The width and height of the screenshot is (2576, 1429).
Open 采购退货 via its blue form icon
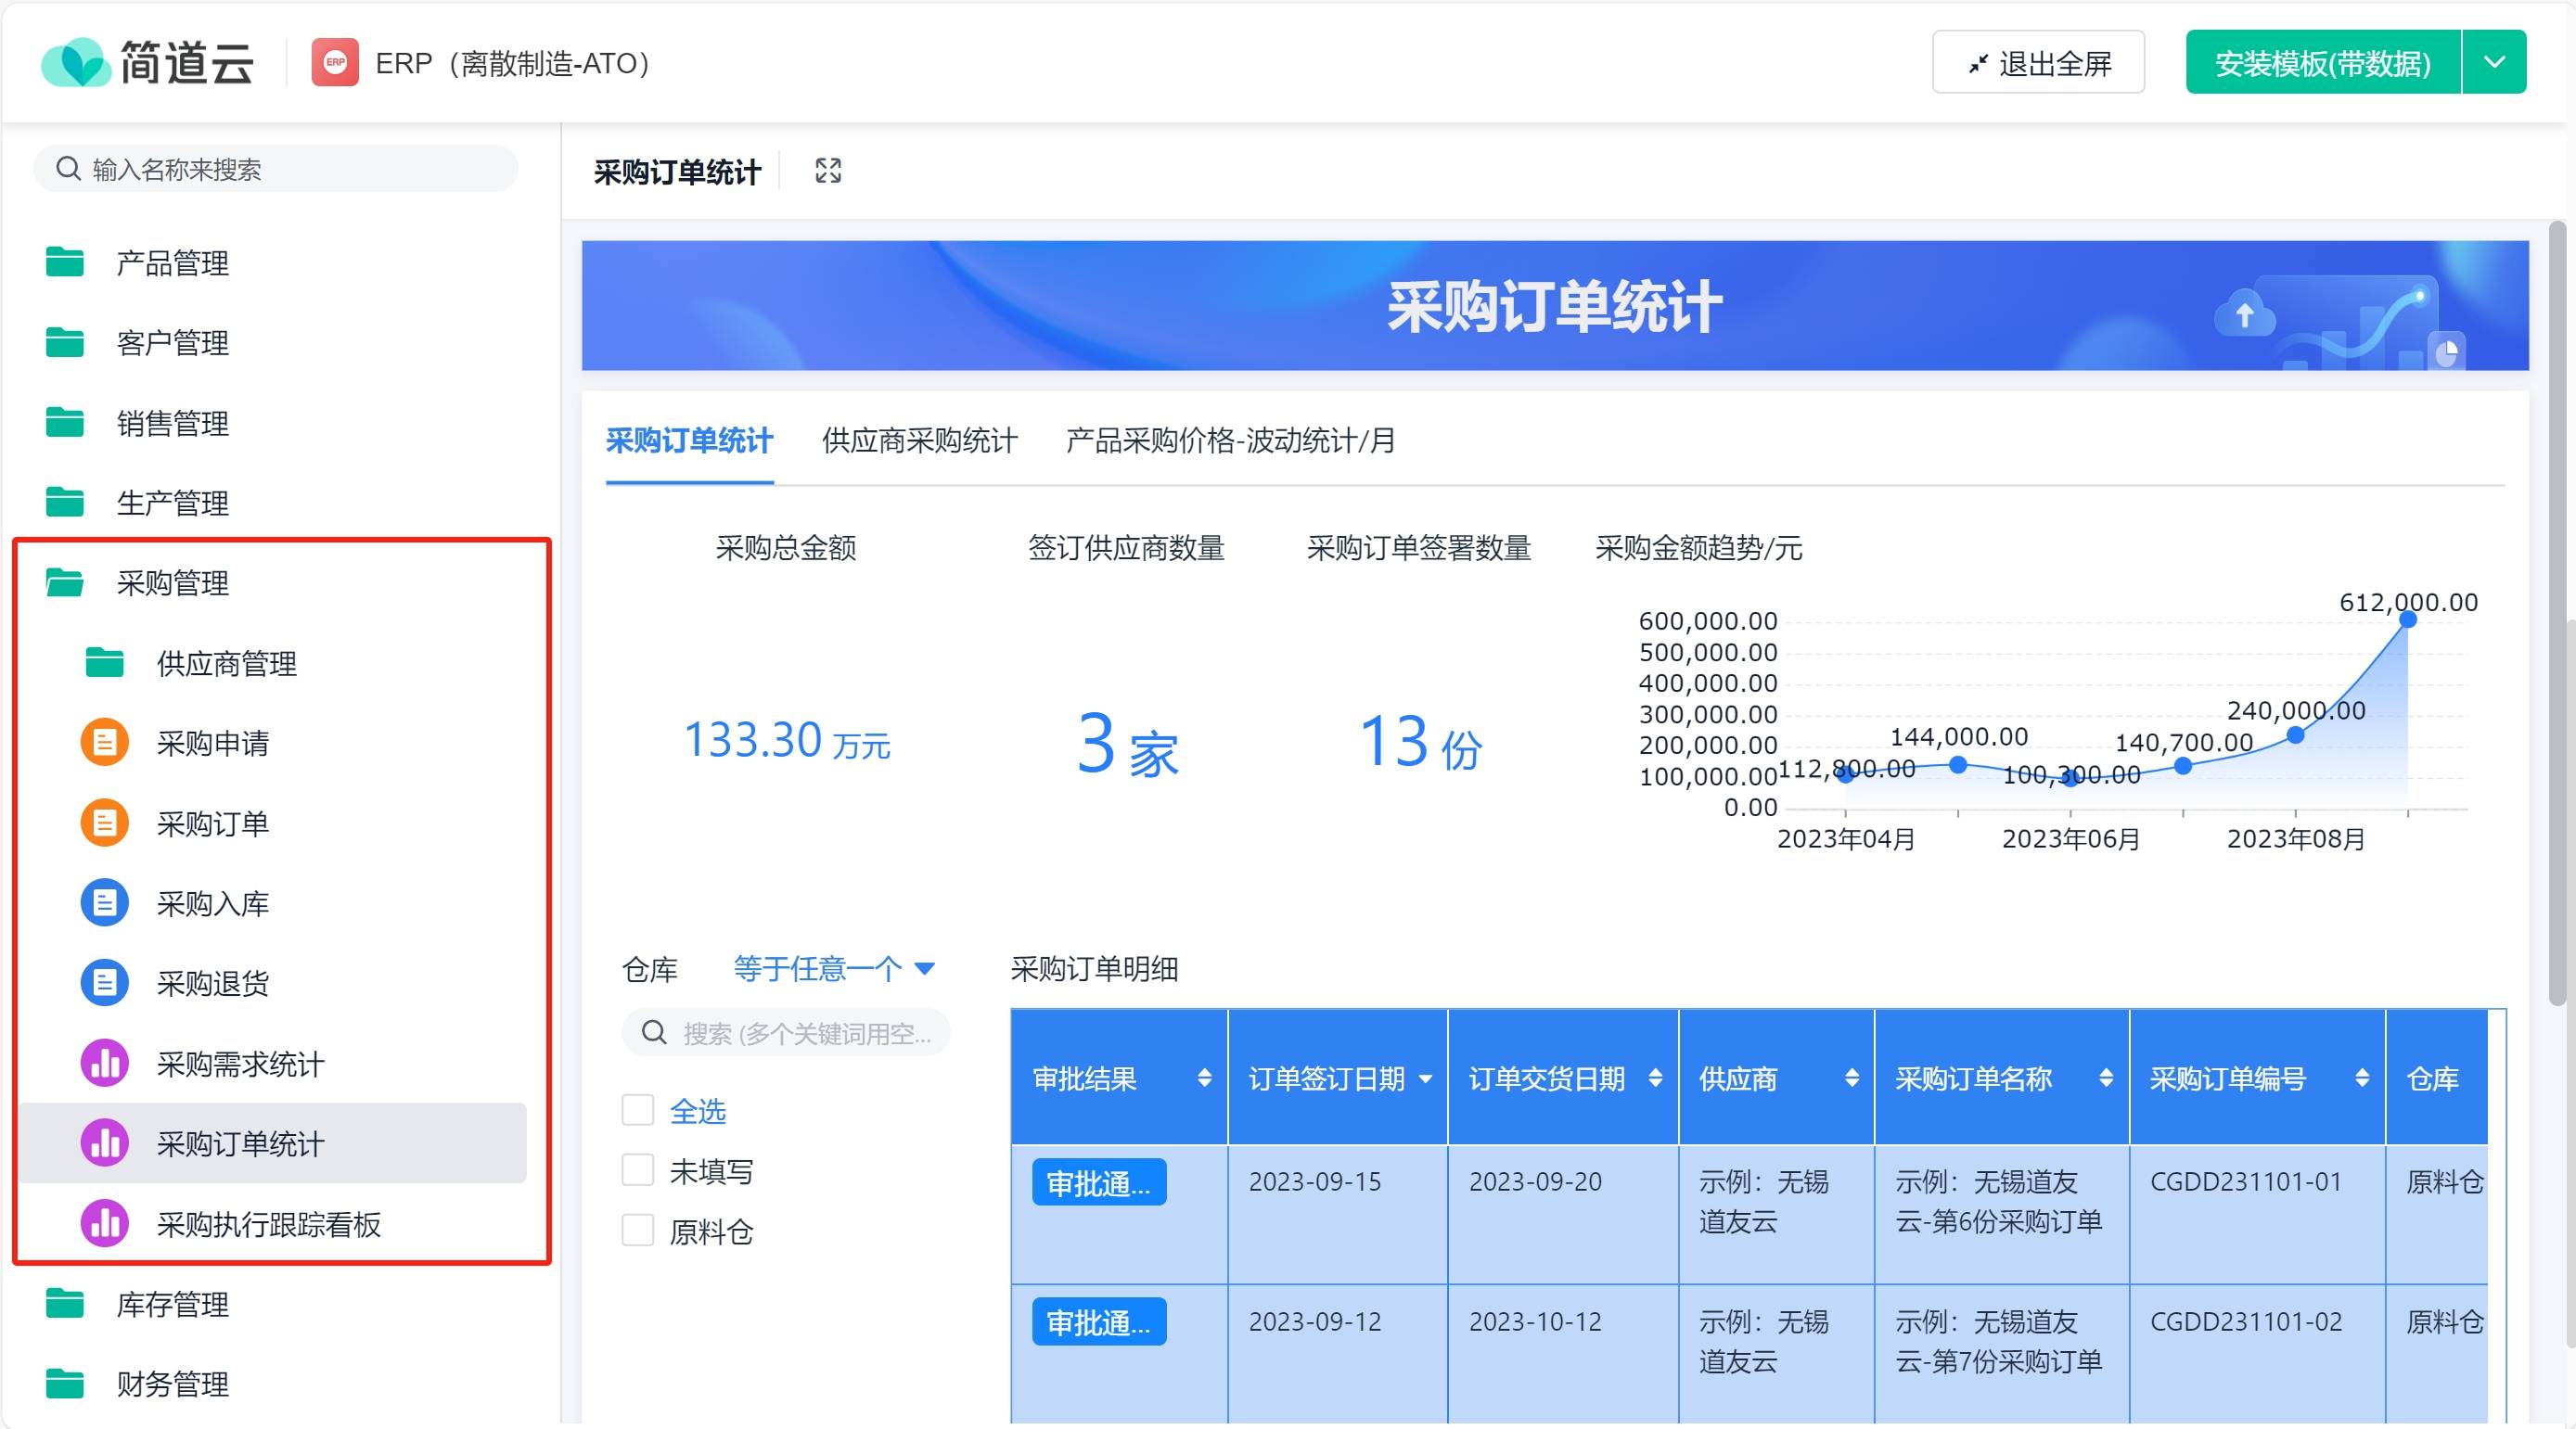click(104, 983)
